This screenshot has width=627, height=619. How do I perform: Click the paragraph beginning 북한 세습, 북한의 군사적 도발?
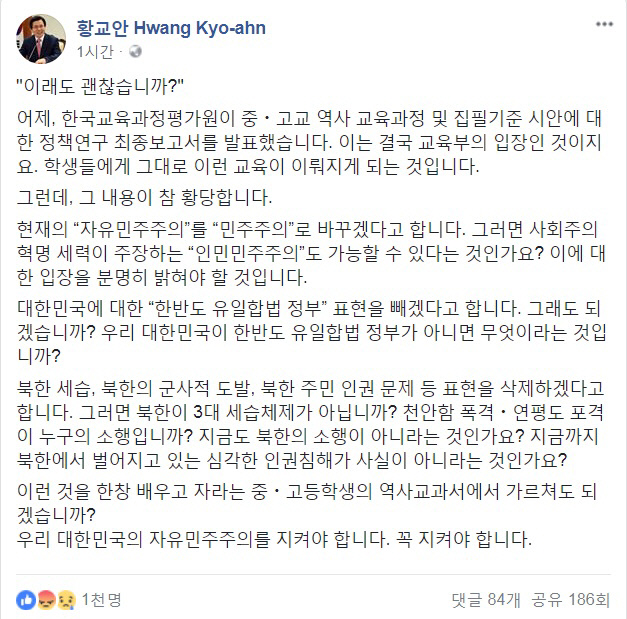[310, 424]
